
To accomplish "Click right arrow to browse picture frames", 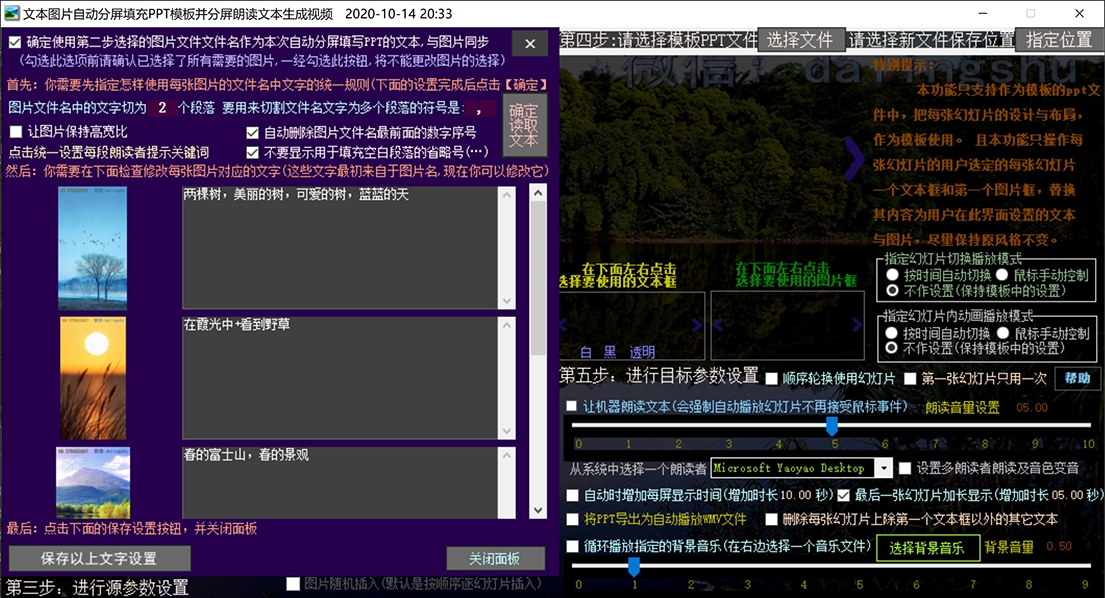I will point(855,325).
